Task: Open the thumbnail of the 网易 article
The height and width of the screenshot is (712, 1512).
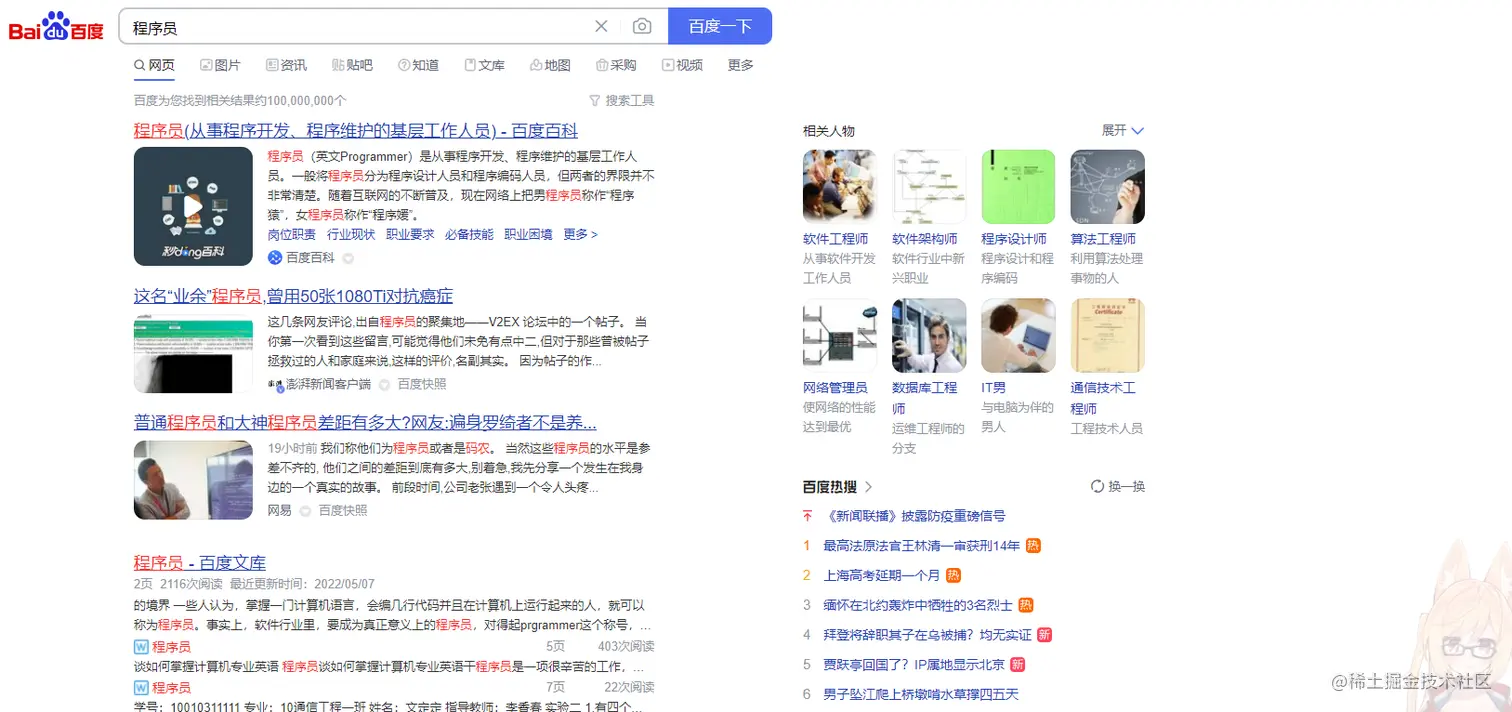Action: [193, 480]
